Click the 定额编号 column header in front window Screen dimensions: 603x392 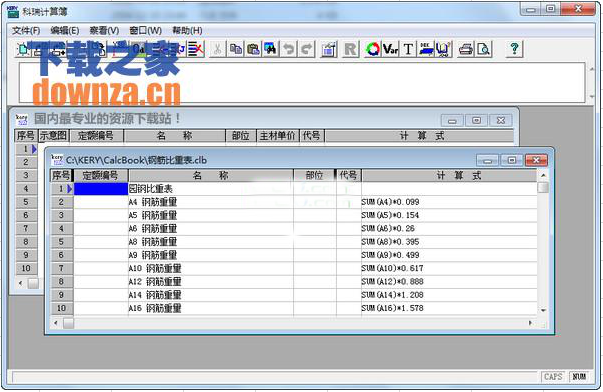pyautogui.click(x=101, y=176)
